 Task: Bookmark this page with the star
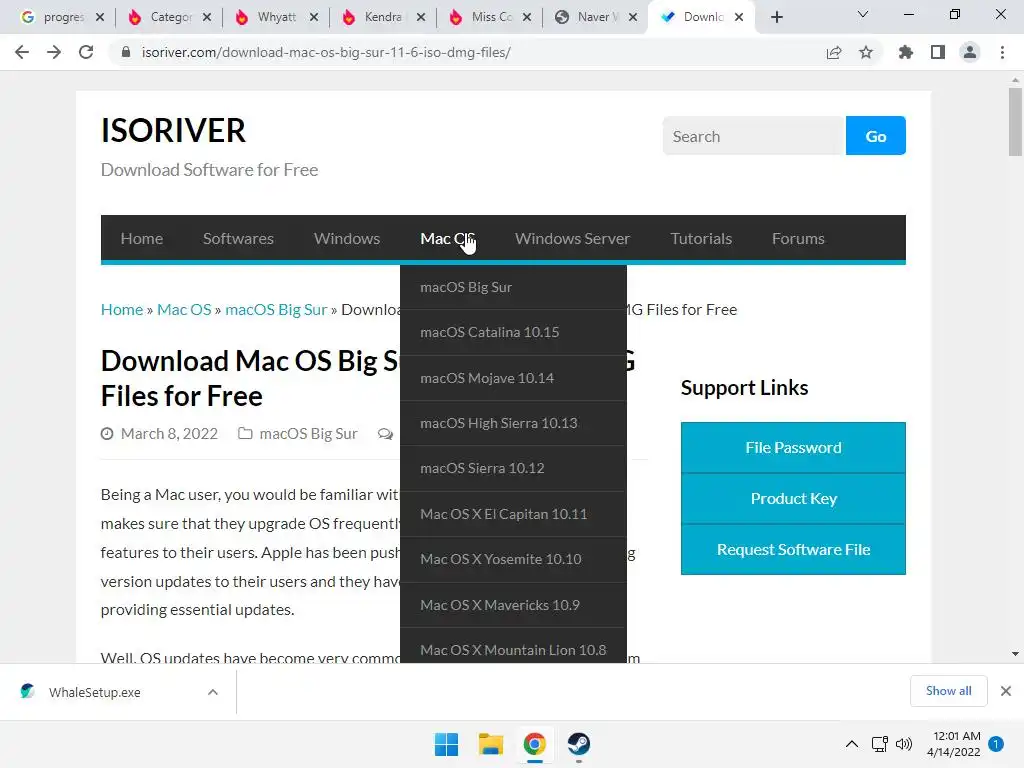tap(866, 52)
